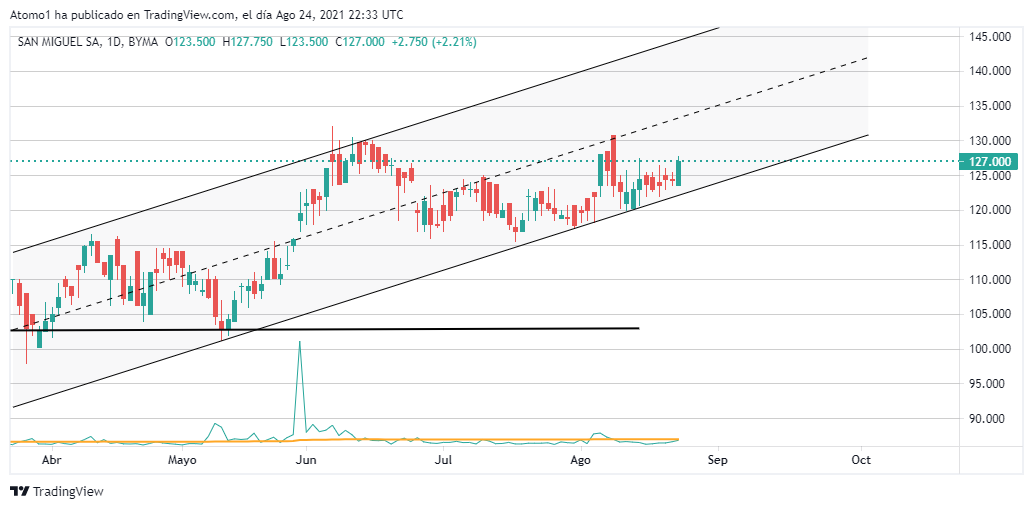Select the 127.000 current price label

[989, 161]
